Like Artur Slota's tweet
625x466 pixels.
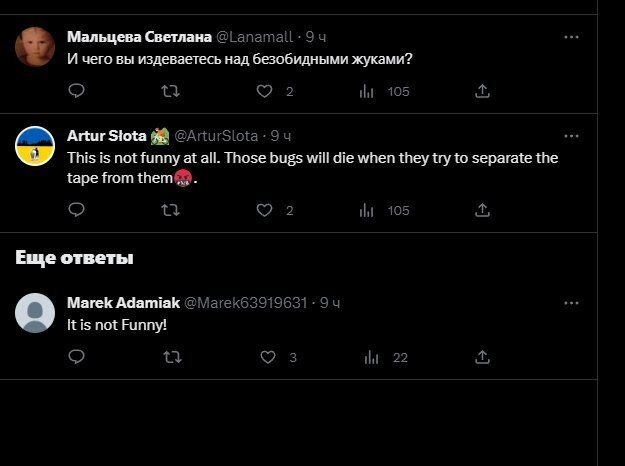265,210
